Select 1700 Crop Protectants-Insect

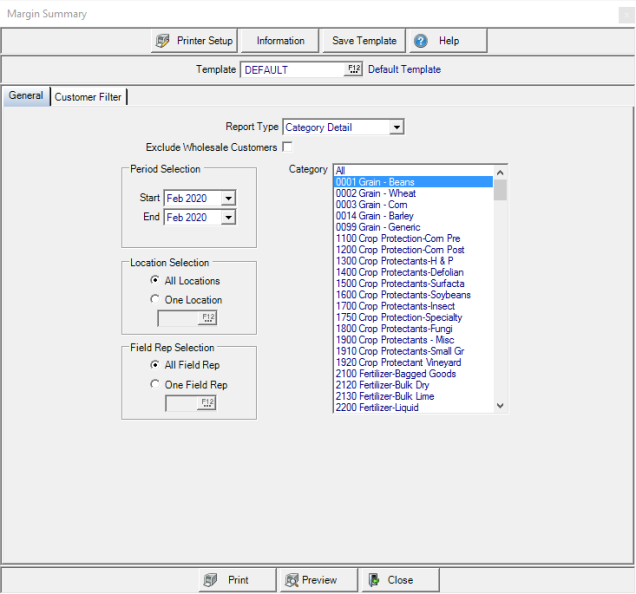(x=413, y=306)
